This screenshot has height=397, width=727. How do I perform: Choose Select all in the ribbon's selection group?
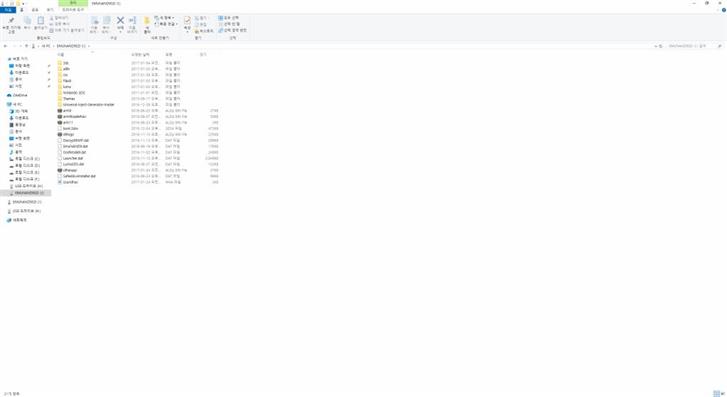[229, 18]
